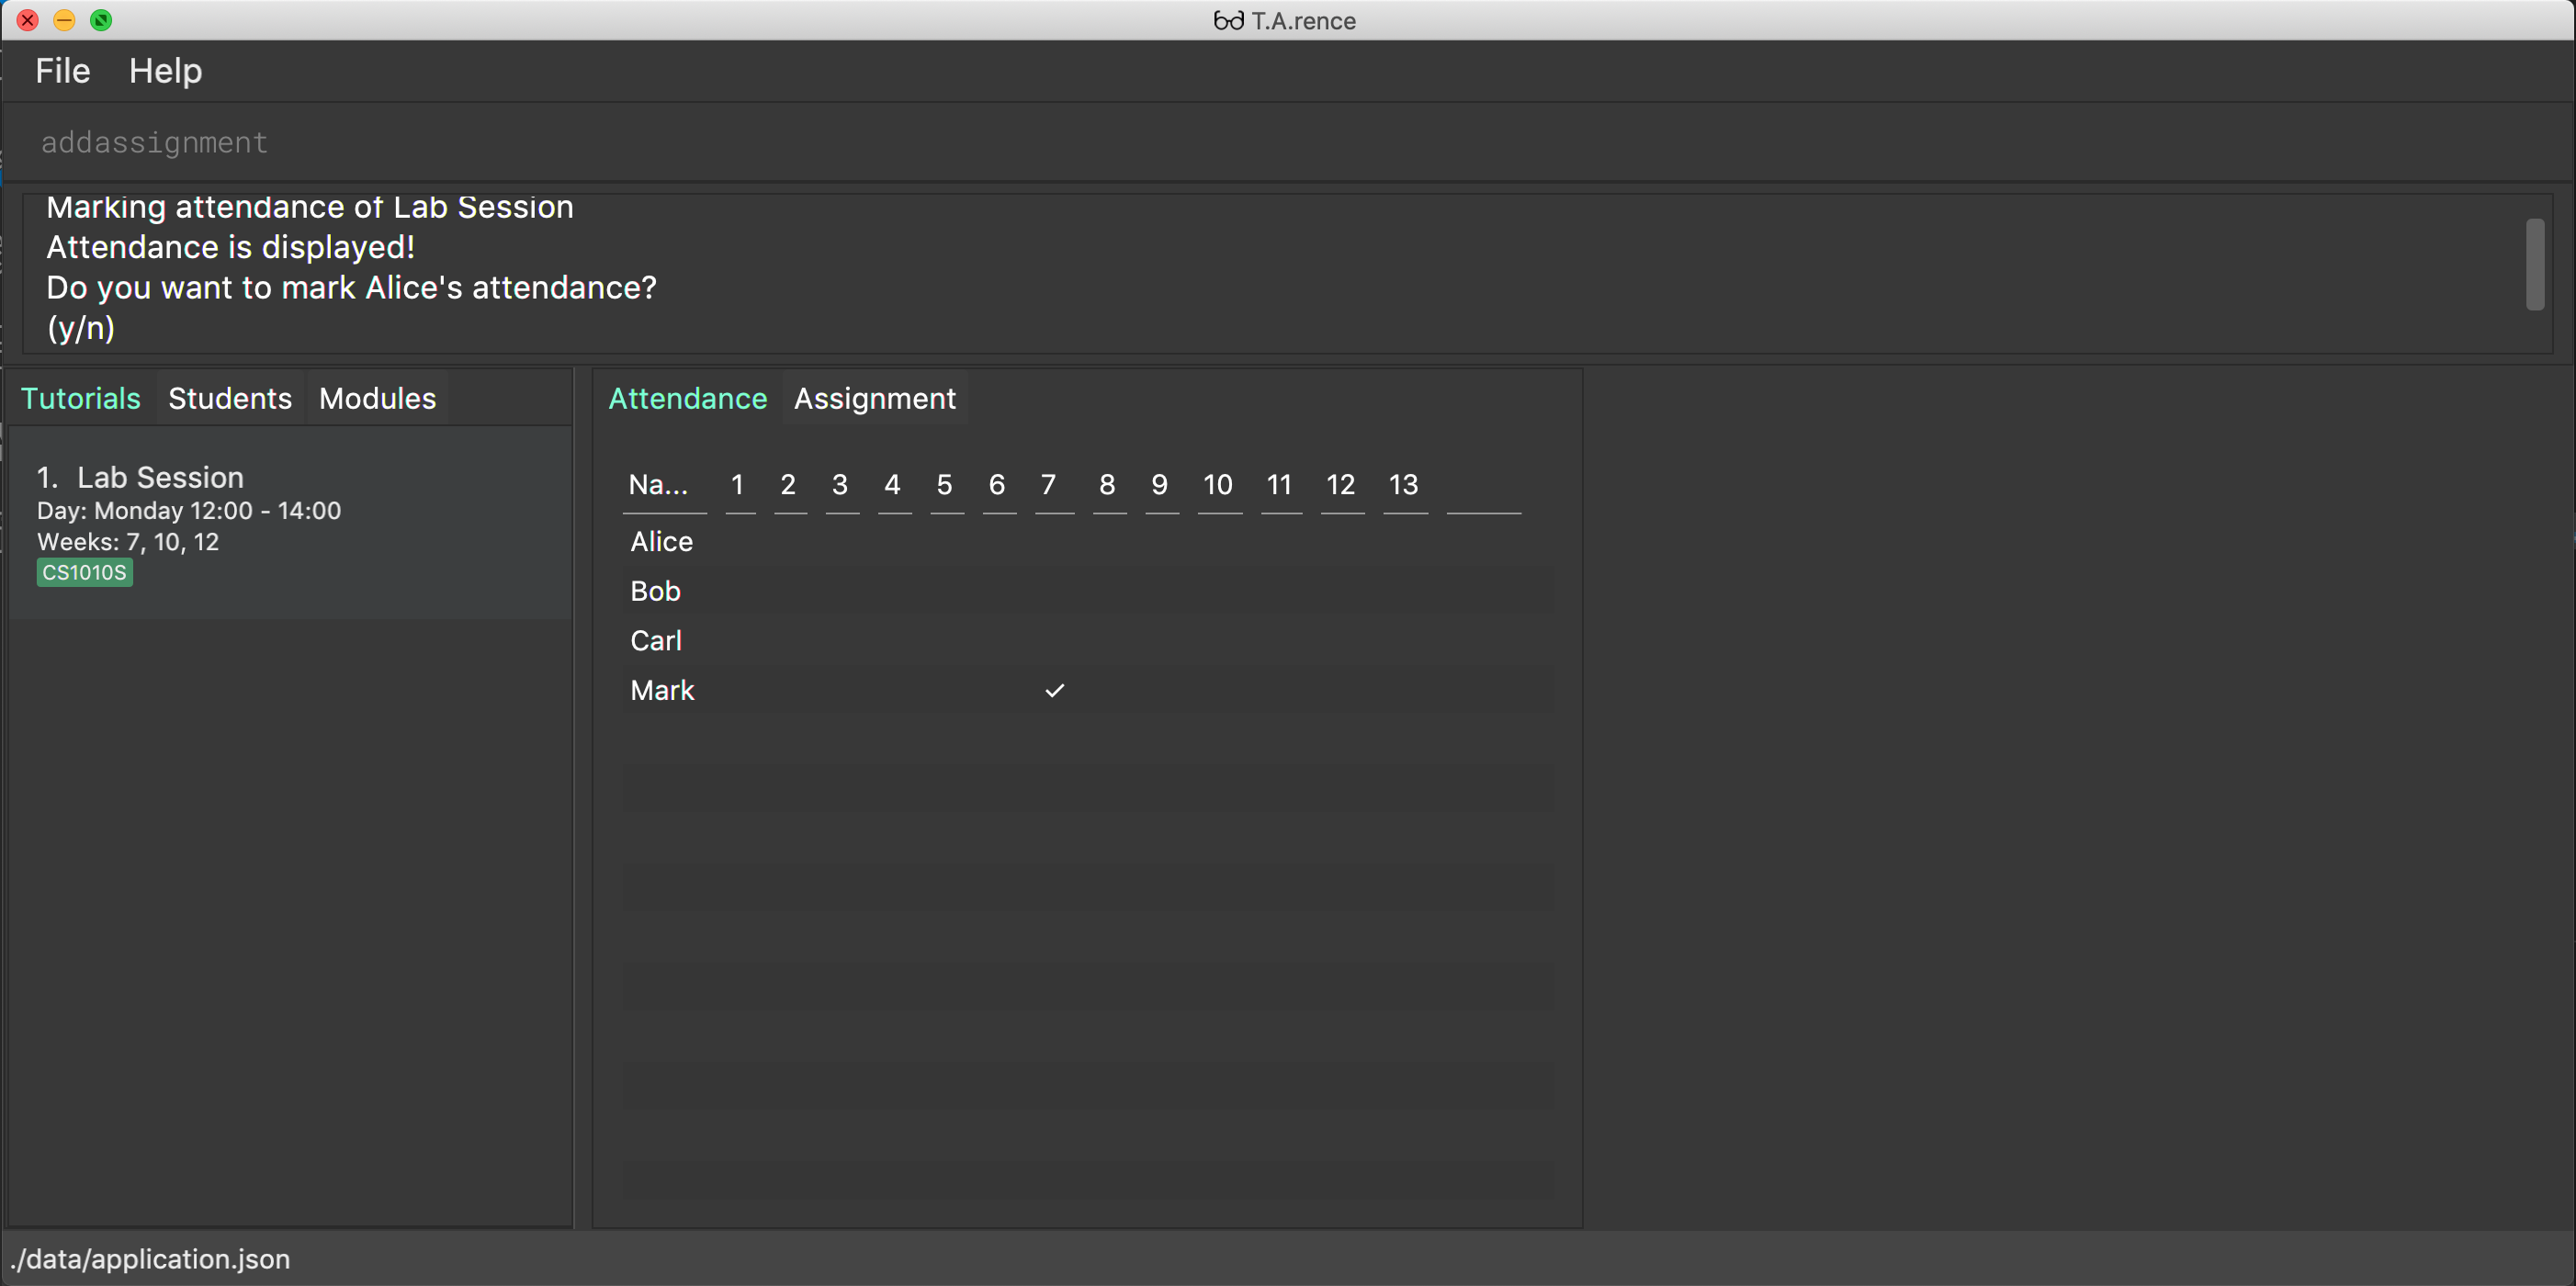The height and width of the screenshot is (1286, 2576).
Task: Select the Bob row in attendance table
Action: pyautogui.click(x=1088, y=591)
